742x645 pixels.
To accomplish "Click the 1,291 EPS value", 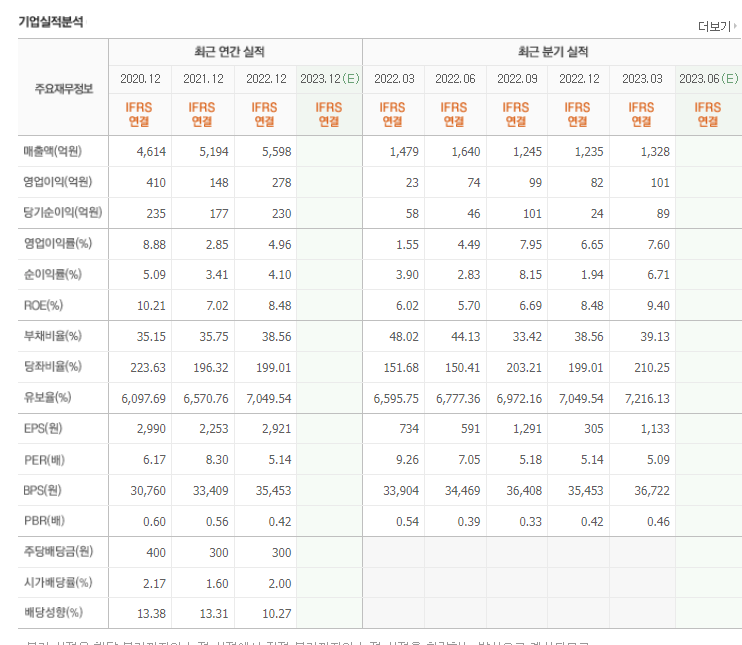I will pyautogui.click(x=527, y=429).
